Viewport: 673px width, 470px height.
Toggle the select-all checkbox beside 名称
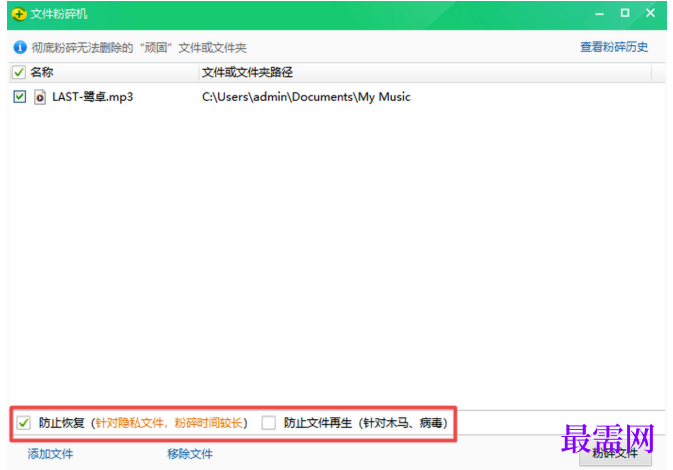pos(19,72)
